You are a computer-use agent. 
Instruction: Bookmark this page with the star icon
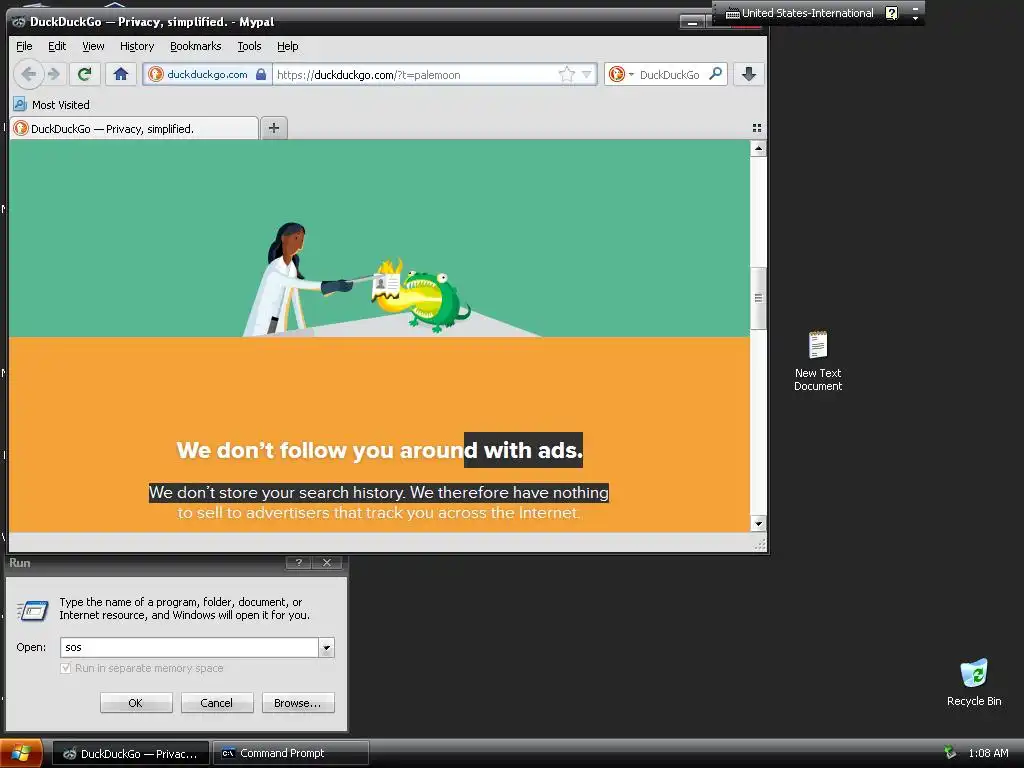[566, 74]
